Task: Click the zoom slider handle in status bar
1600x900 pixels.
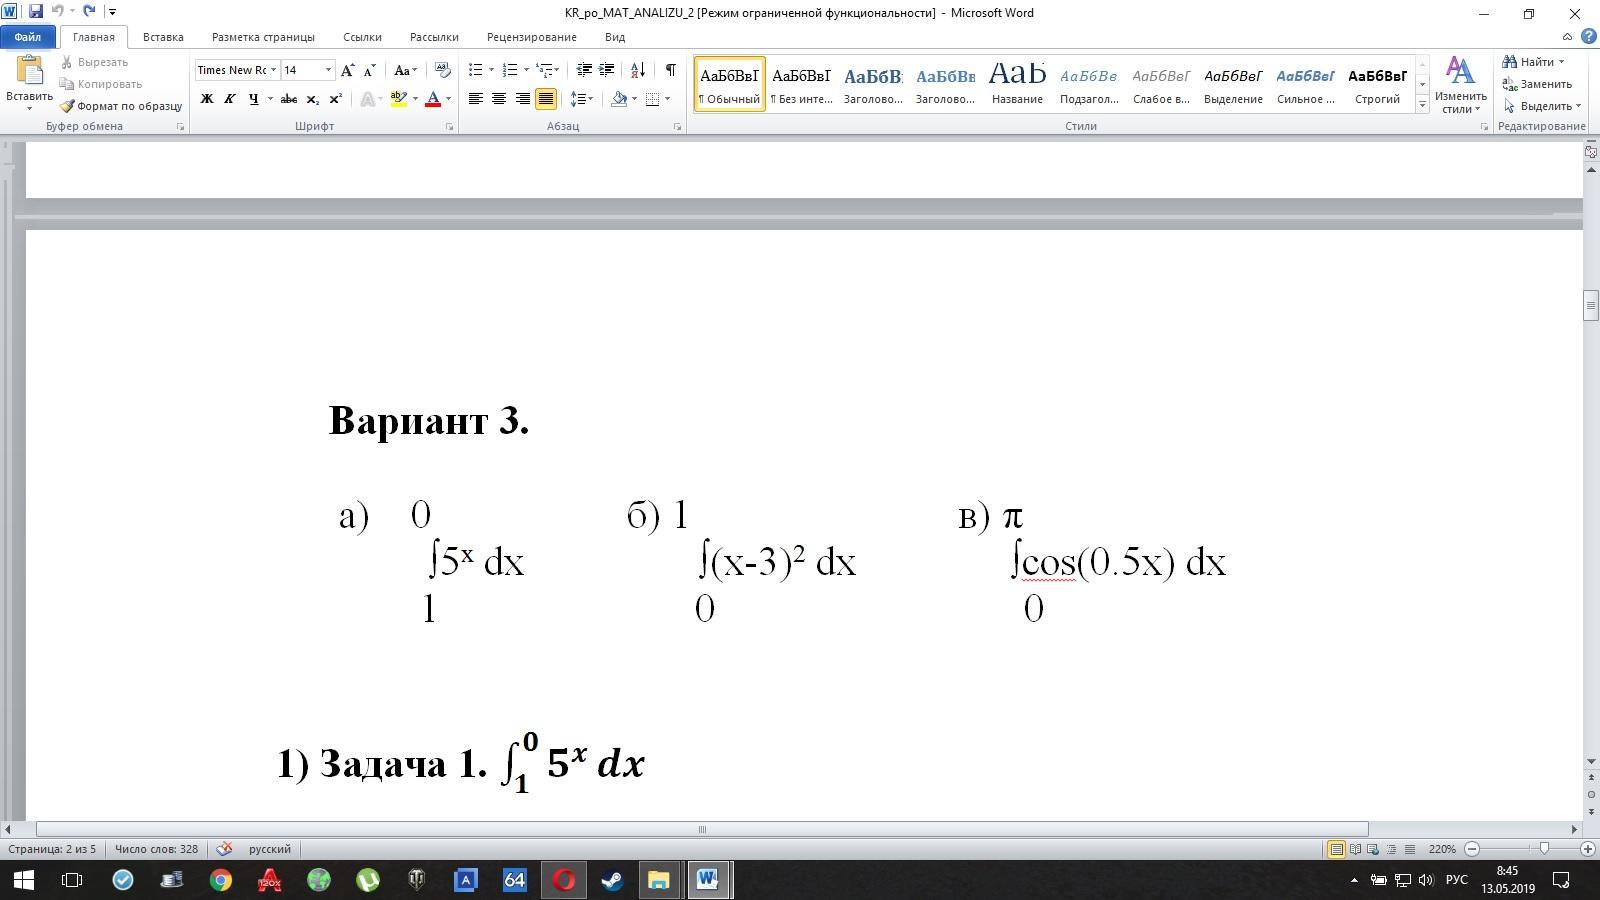Action: coord(1544,849)
